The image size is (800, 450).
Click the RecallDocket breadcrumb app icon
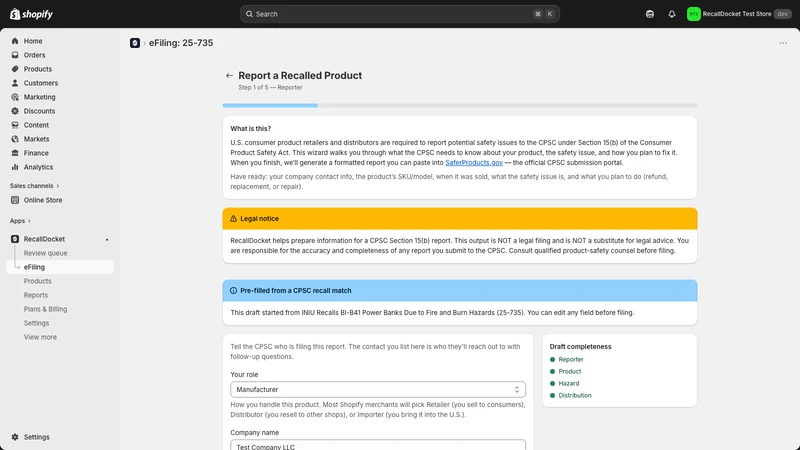coord(135,43)
